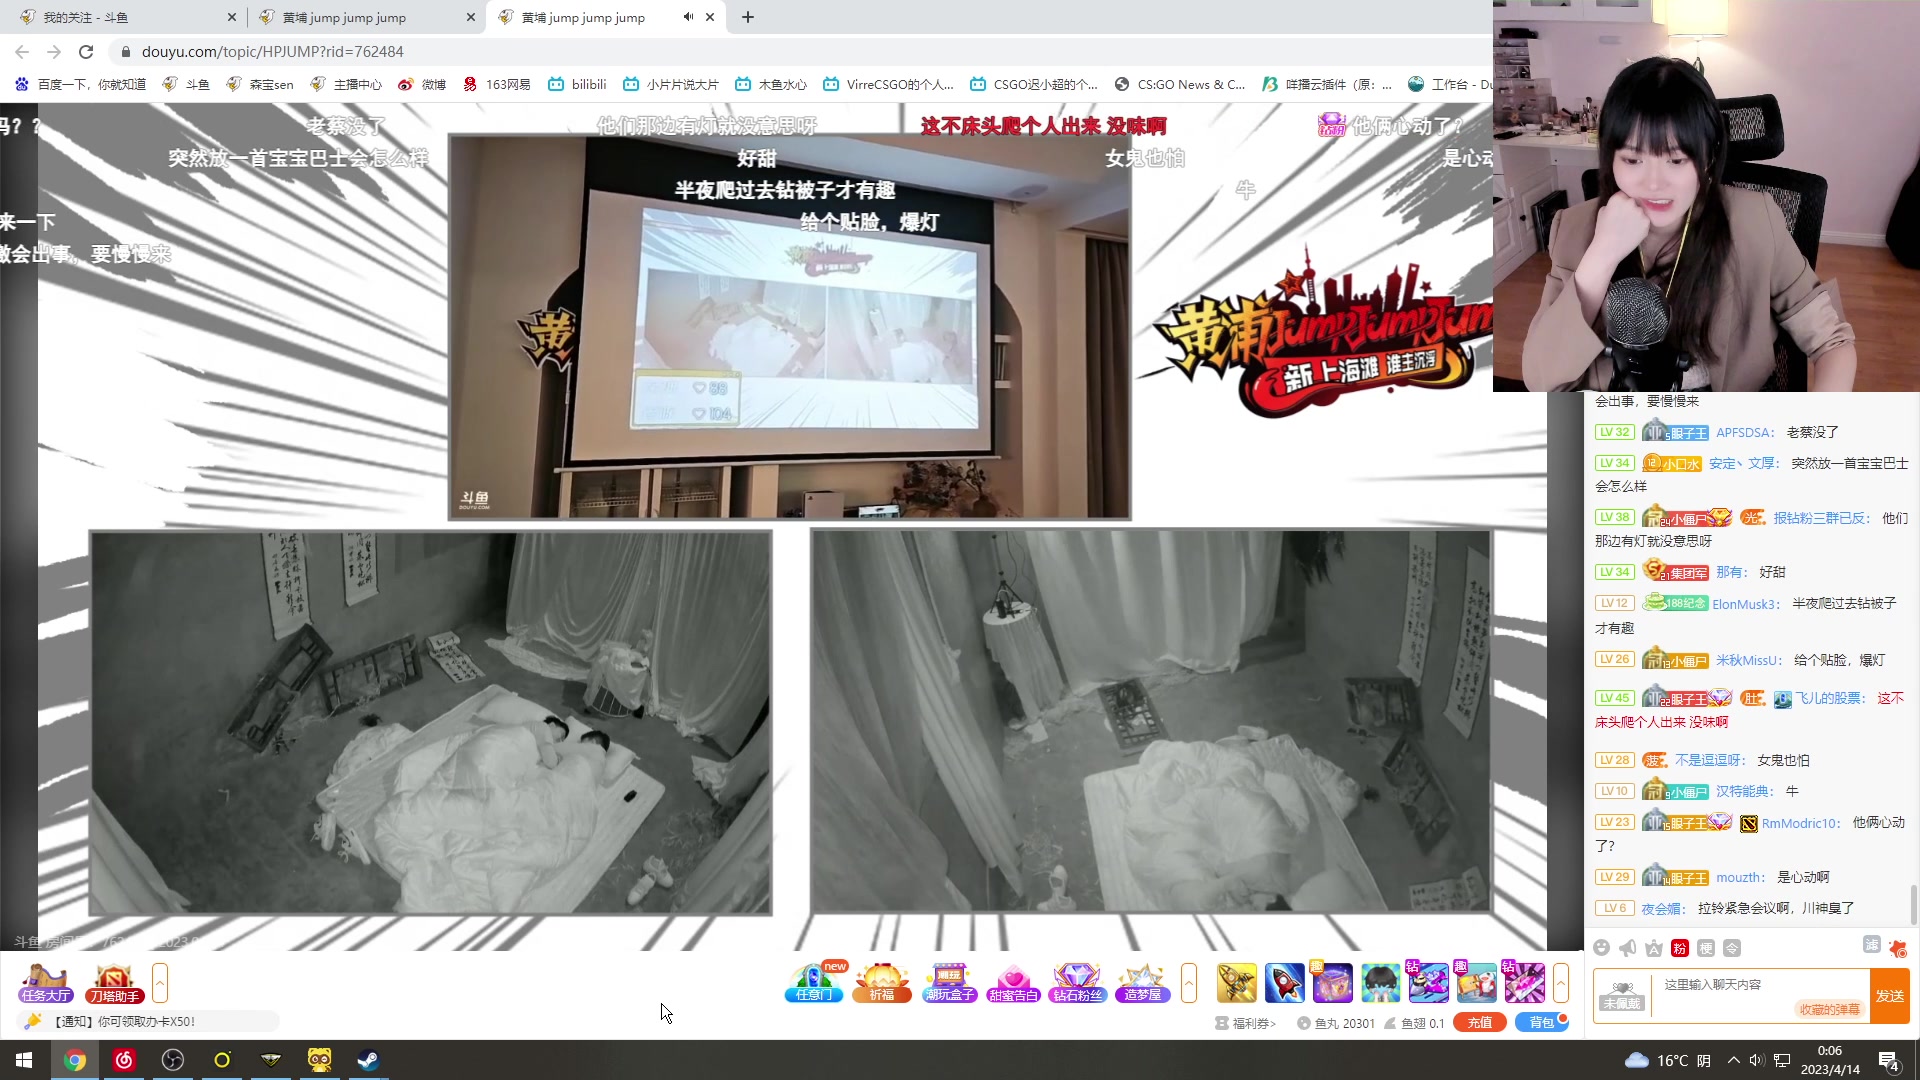Toggle the 滤 chat filter icon
This screenshot has height=1080, width=1920.
(1872, 945)
